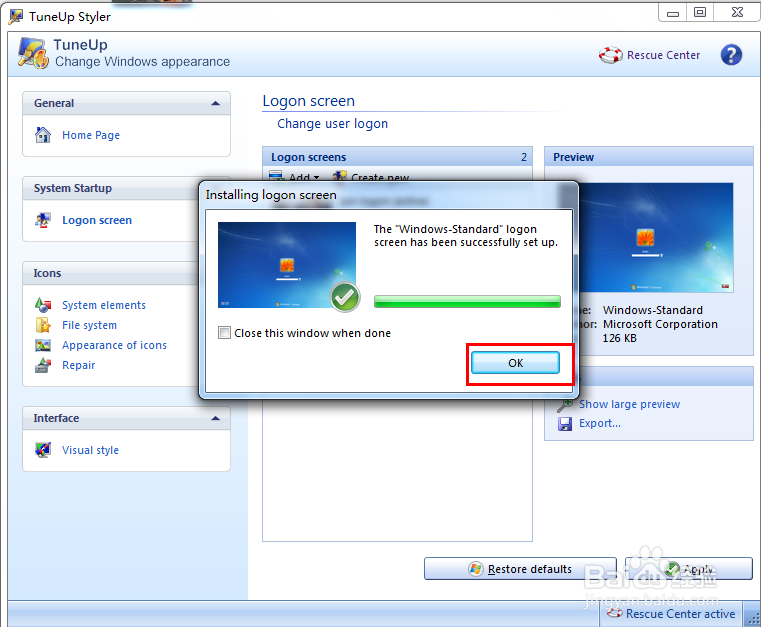Collapse the General panel arrow
The image size is (761, 627).
tap(215, 103)
